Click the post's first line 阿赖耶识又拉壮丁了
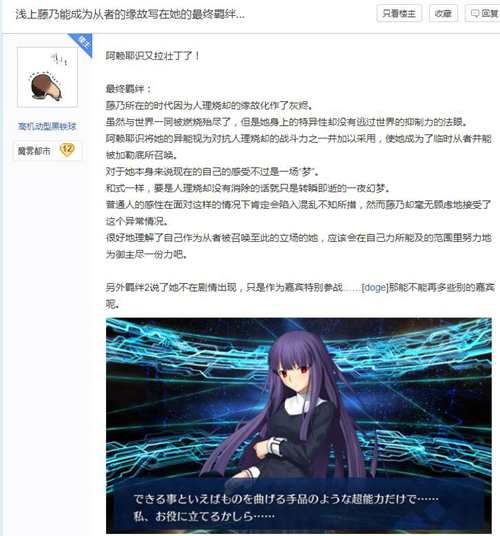500x536 pixels. [152, 56]
